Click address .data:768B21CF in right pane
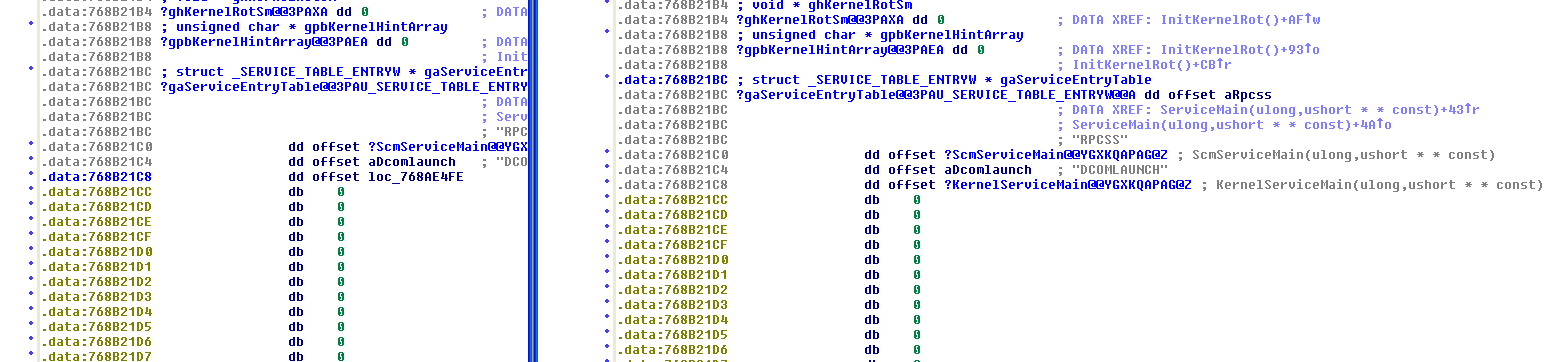Screen dimensions: 1550x362 [673, 245]
